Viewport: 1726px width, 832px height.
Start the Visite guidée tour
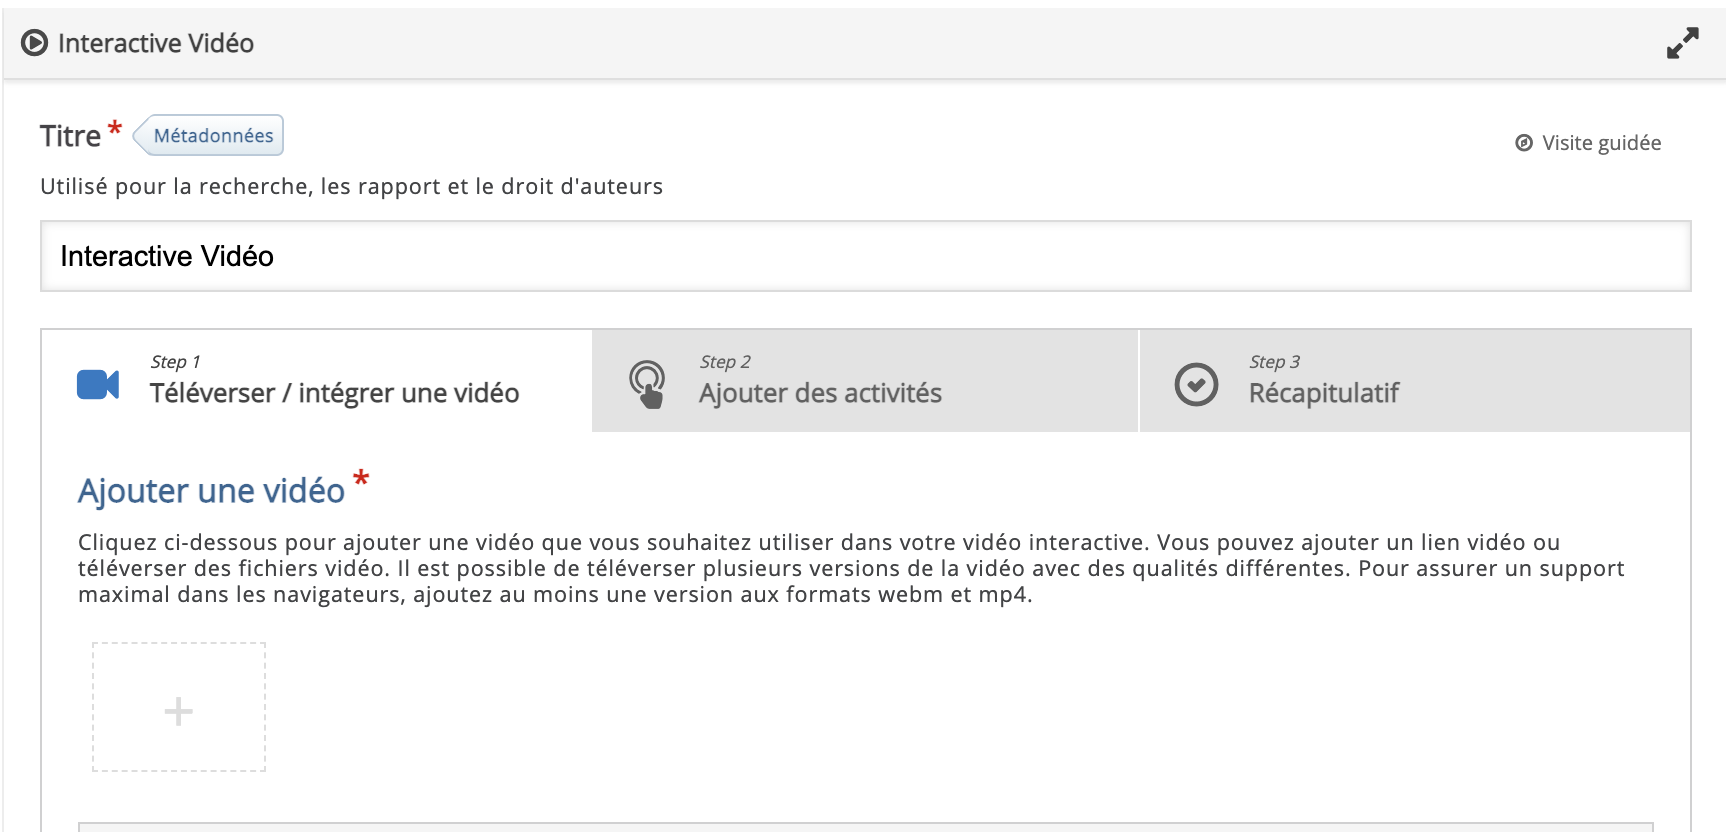point(1600,143)
